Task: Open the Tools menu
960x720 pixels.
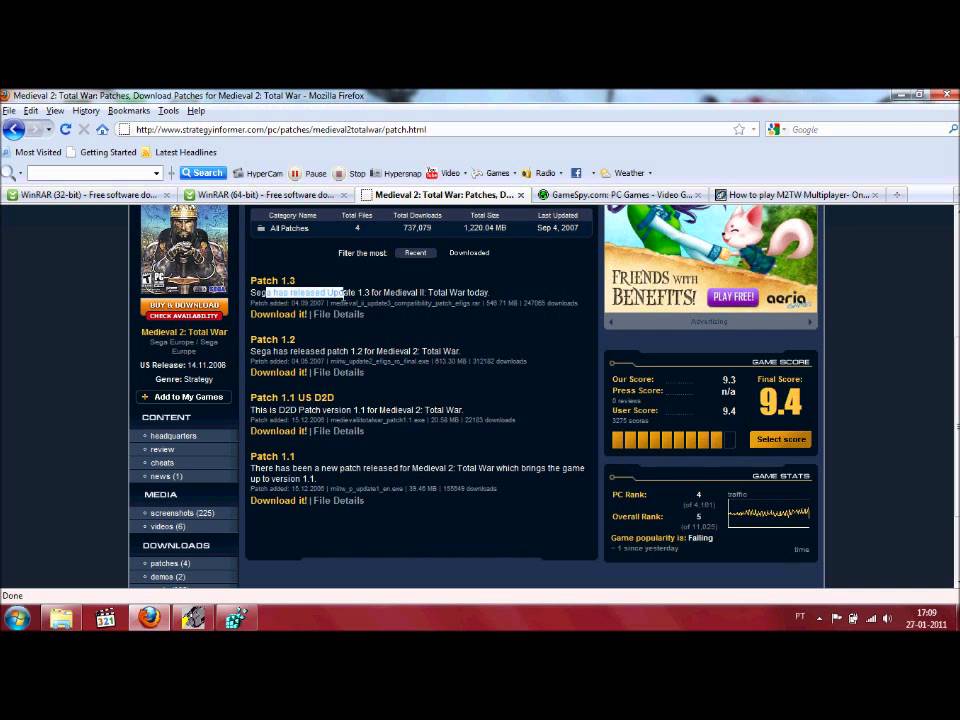Action: click(x=168, y=111)
